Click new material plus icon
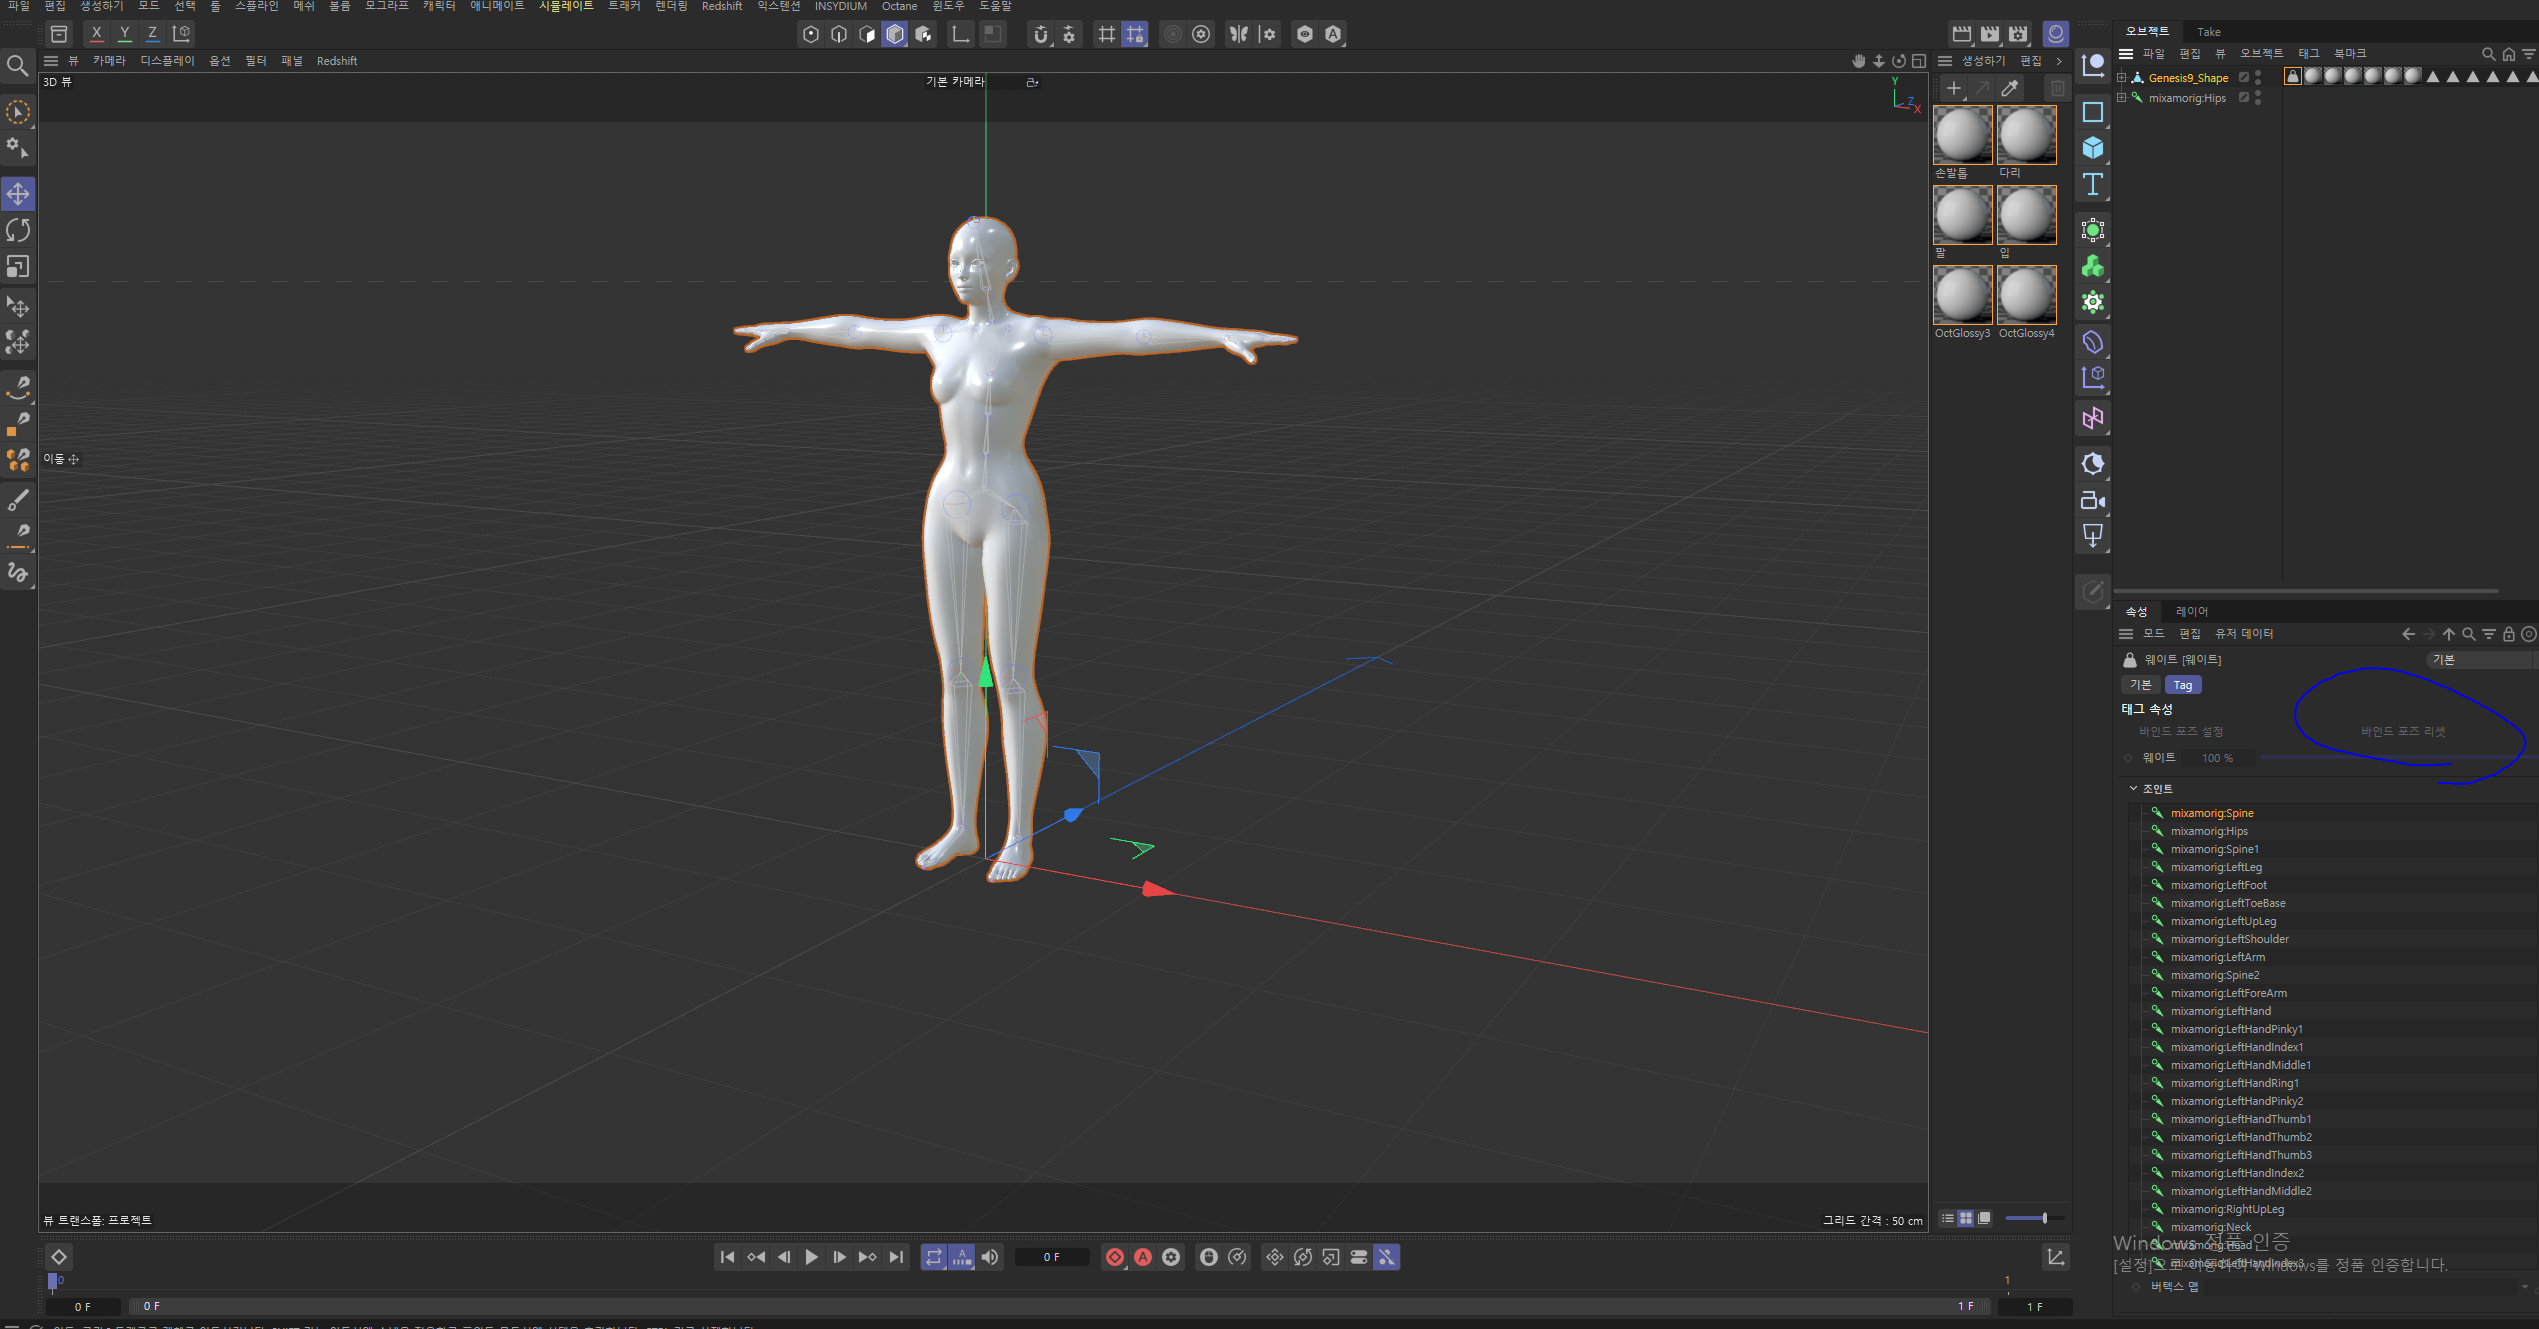2539x1329 pixels. click(x=1953, y=88)
